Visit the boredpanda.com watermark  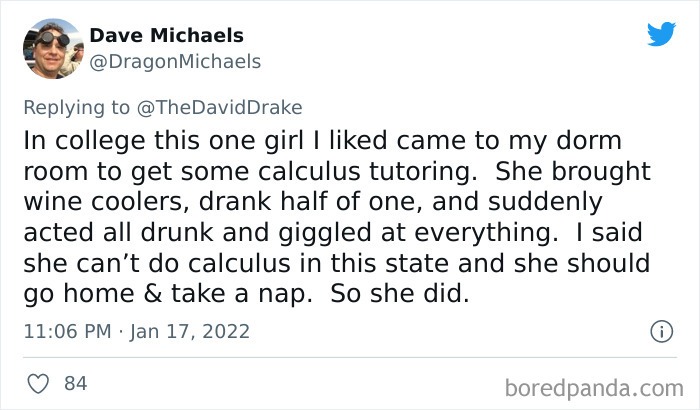click(594, 388)
